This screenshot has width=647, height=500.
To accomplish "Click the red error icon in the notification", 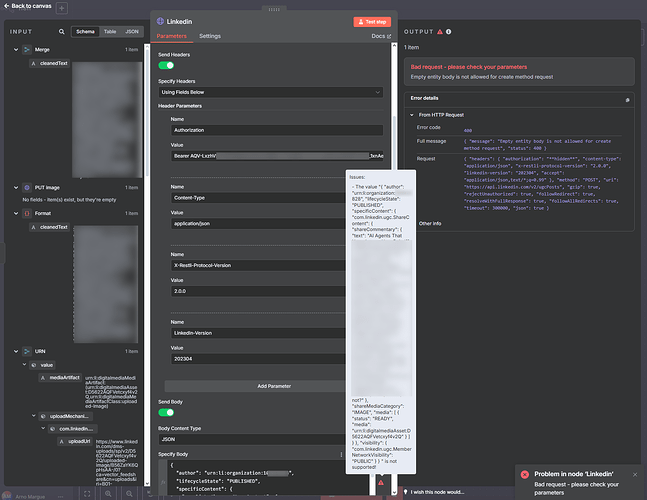I will [524, 474].
